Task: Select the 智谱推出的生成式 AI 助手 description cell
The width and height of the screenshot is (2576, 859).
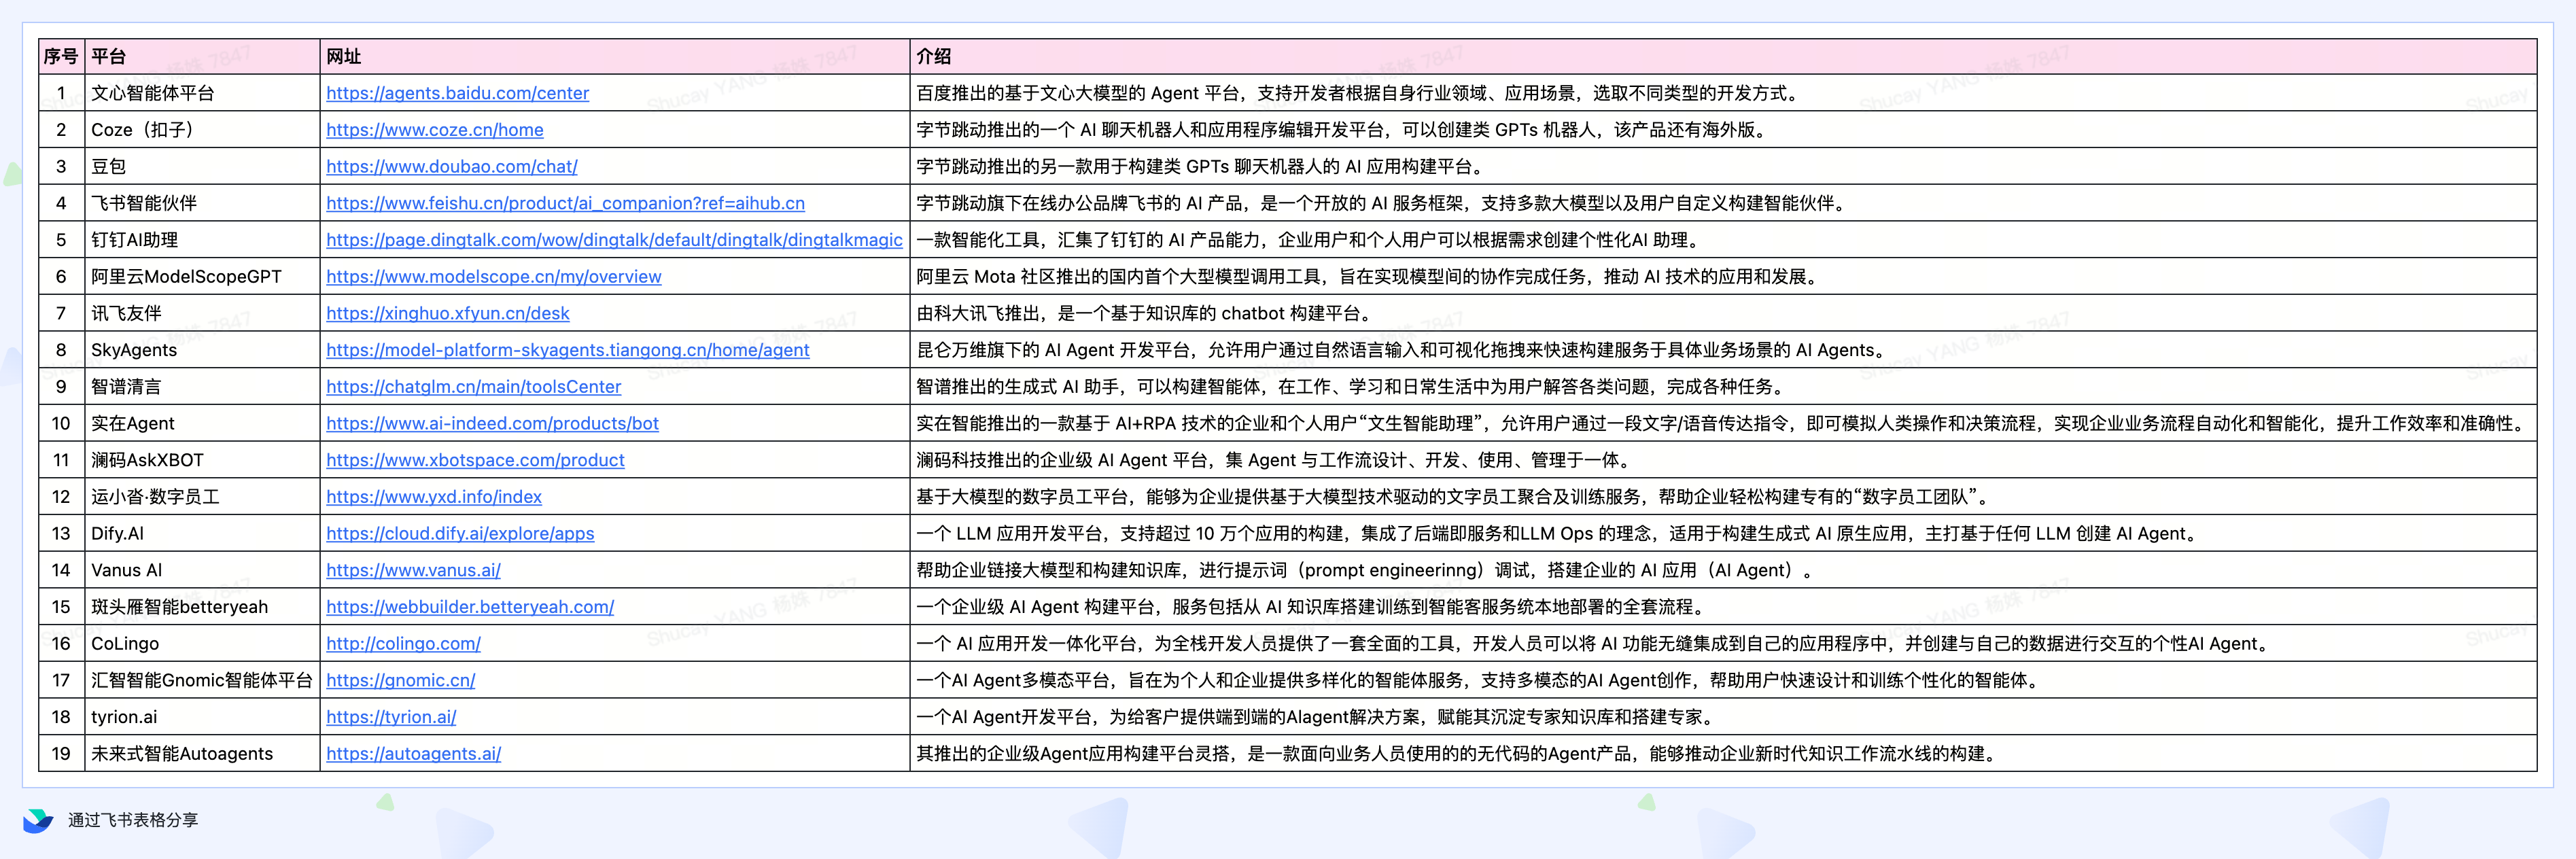Action: pyautogui.click(x=1724, y=387)
